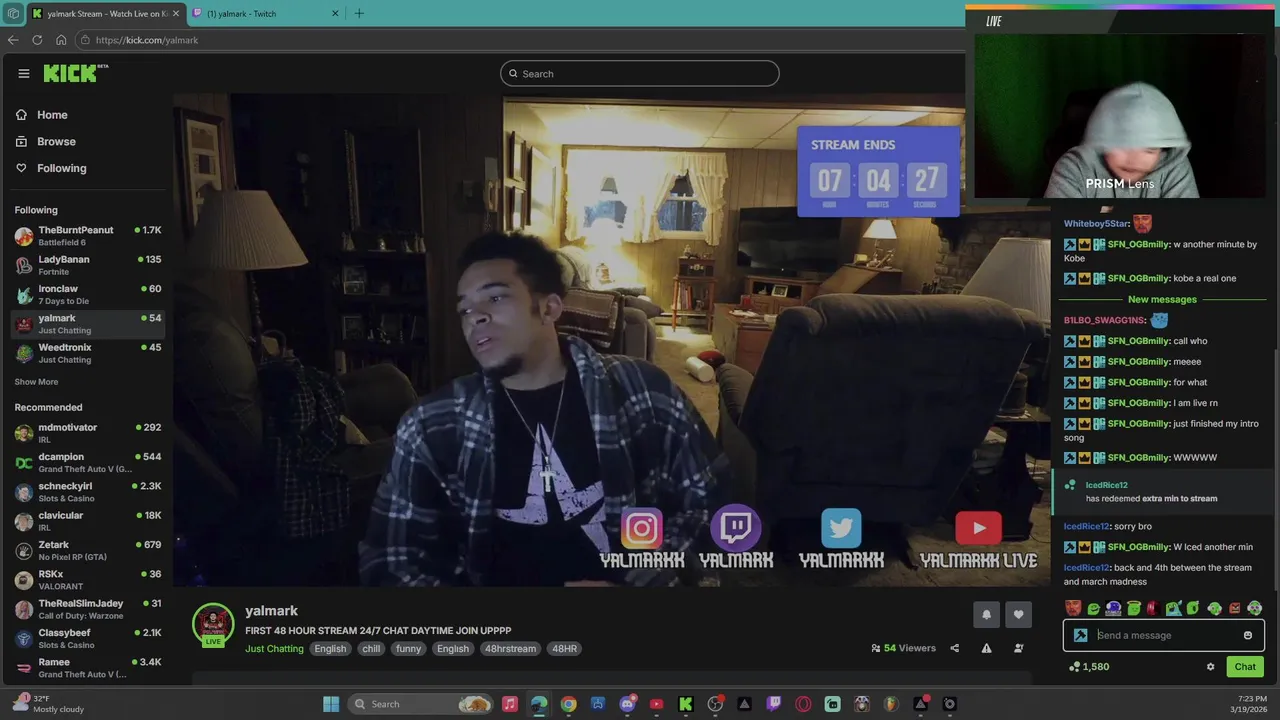Viewport: 1280px width, 720px height.
Task: Close the yalmark Stream Kick tab
Action: pyautogui.click(x=176, y=14)
